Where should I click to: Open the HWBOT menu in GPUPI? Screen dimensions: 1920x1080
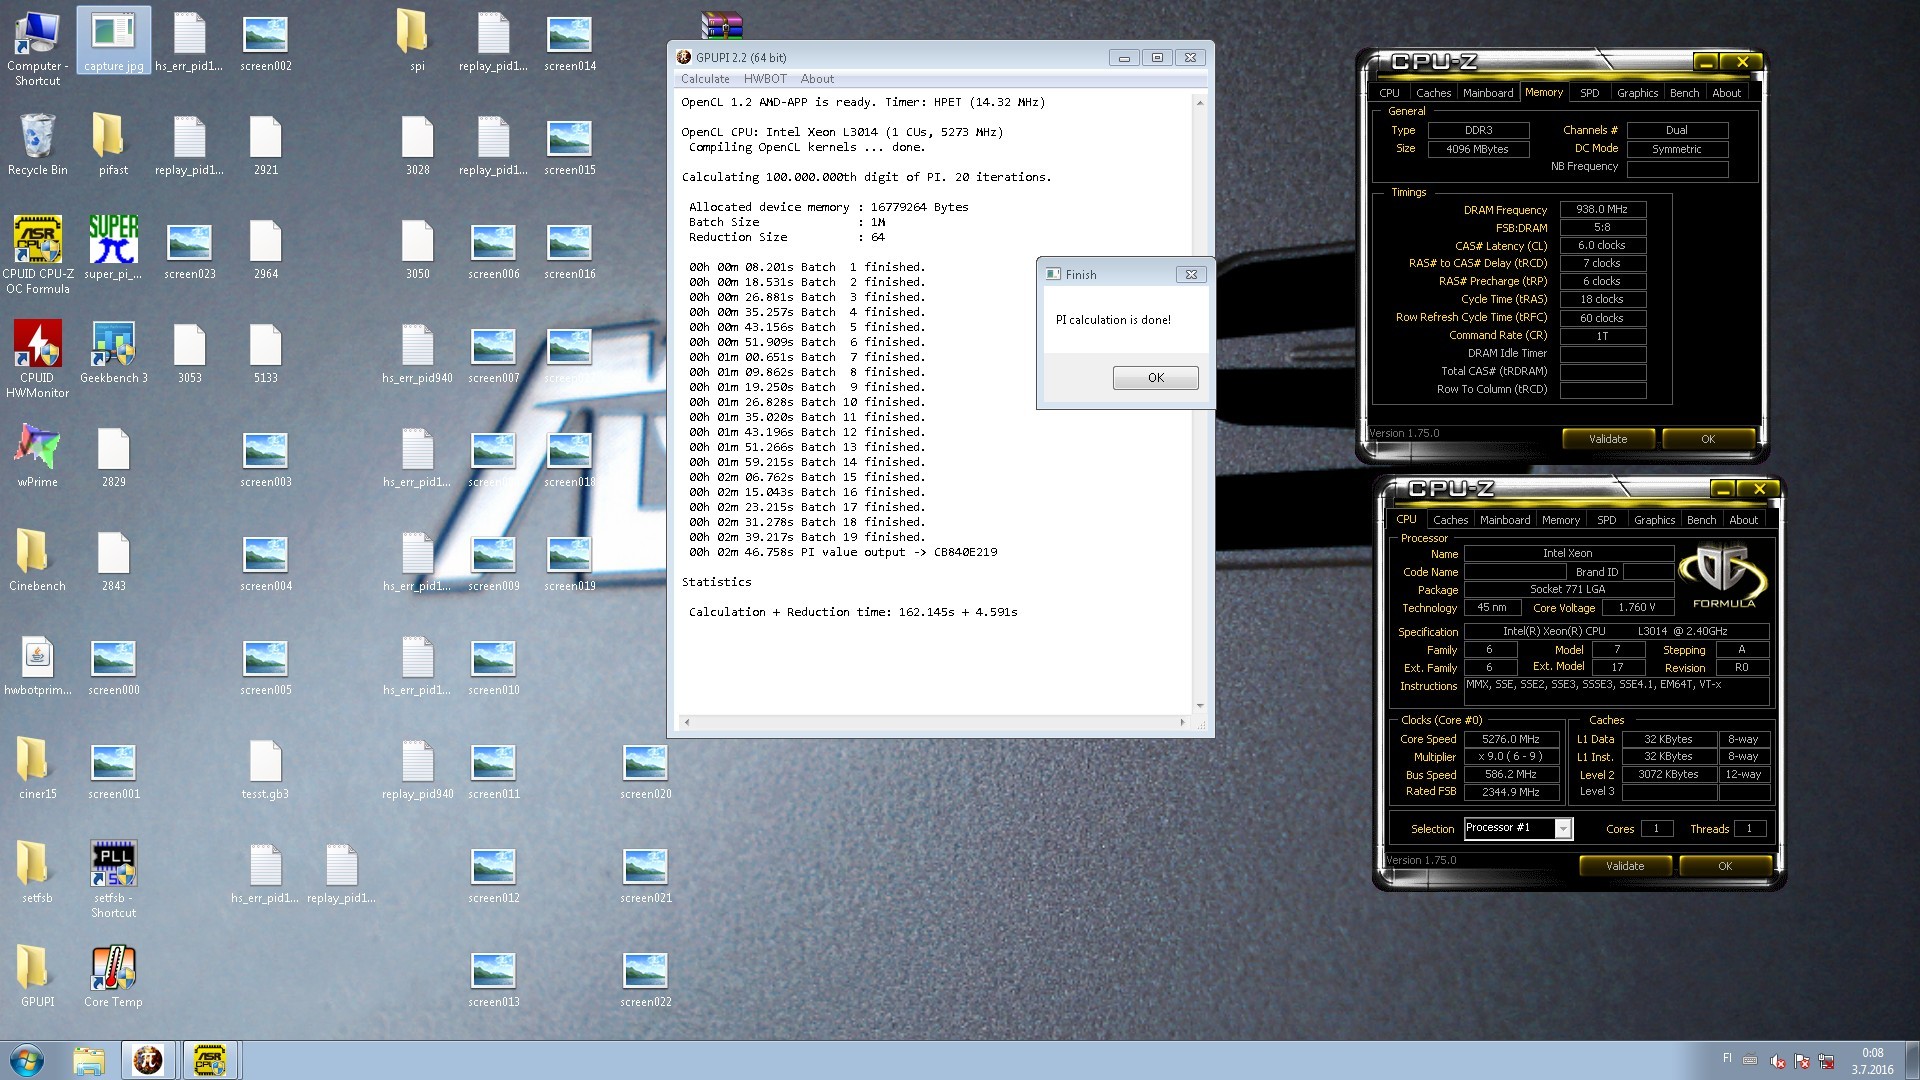coord(765,79)
